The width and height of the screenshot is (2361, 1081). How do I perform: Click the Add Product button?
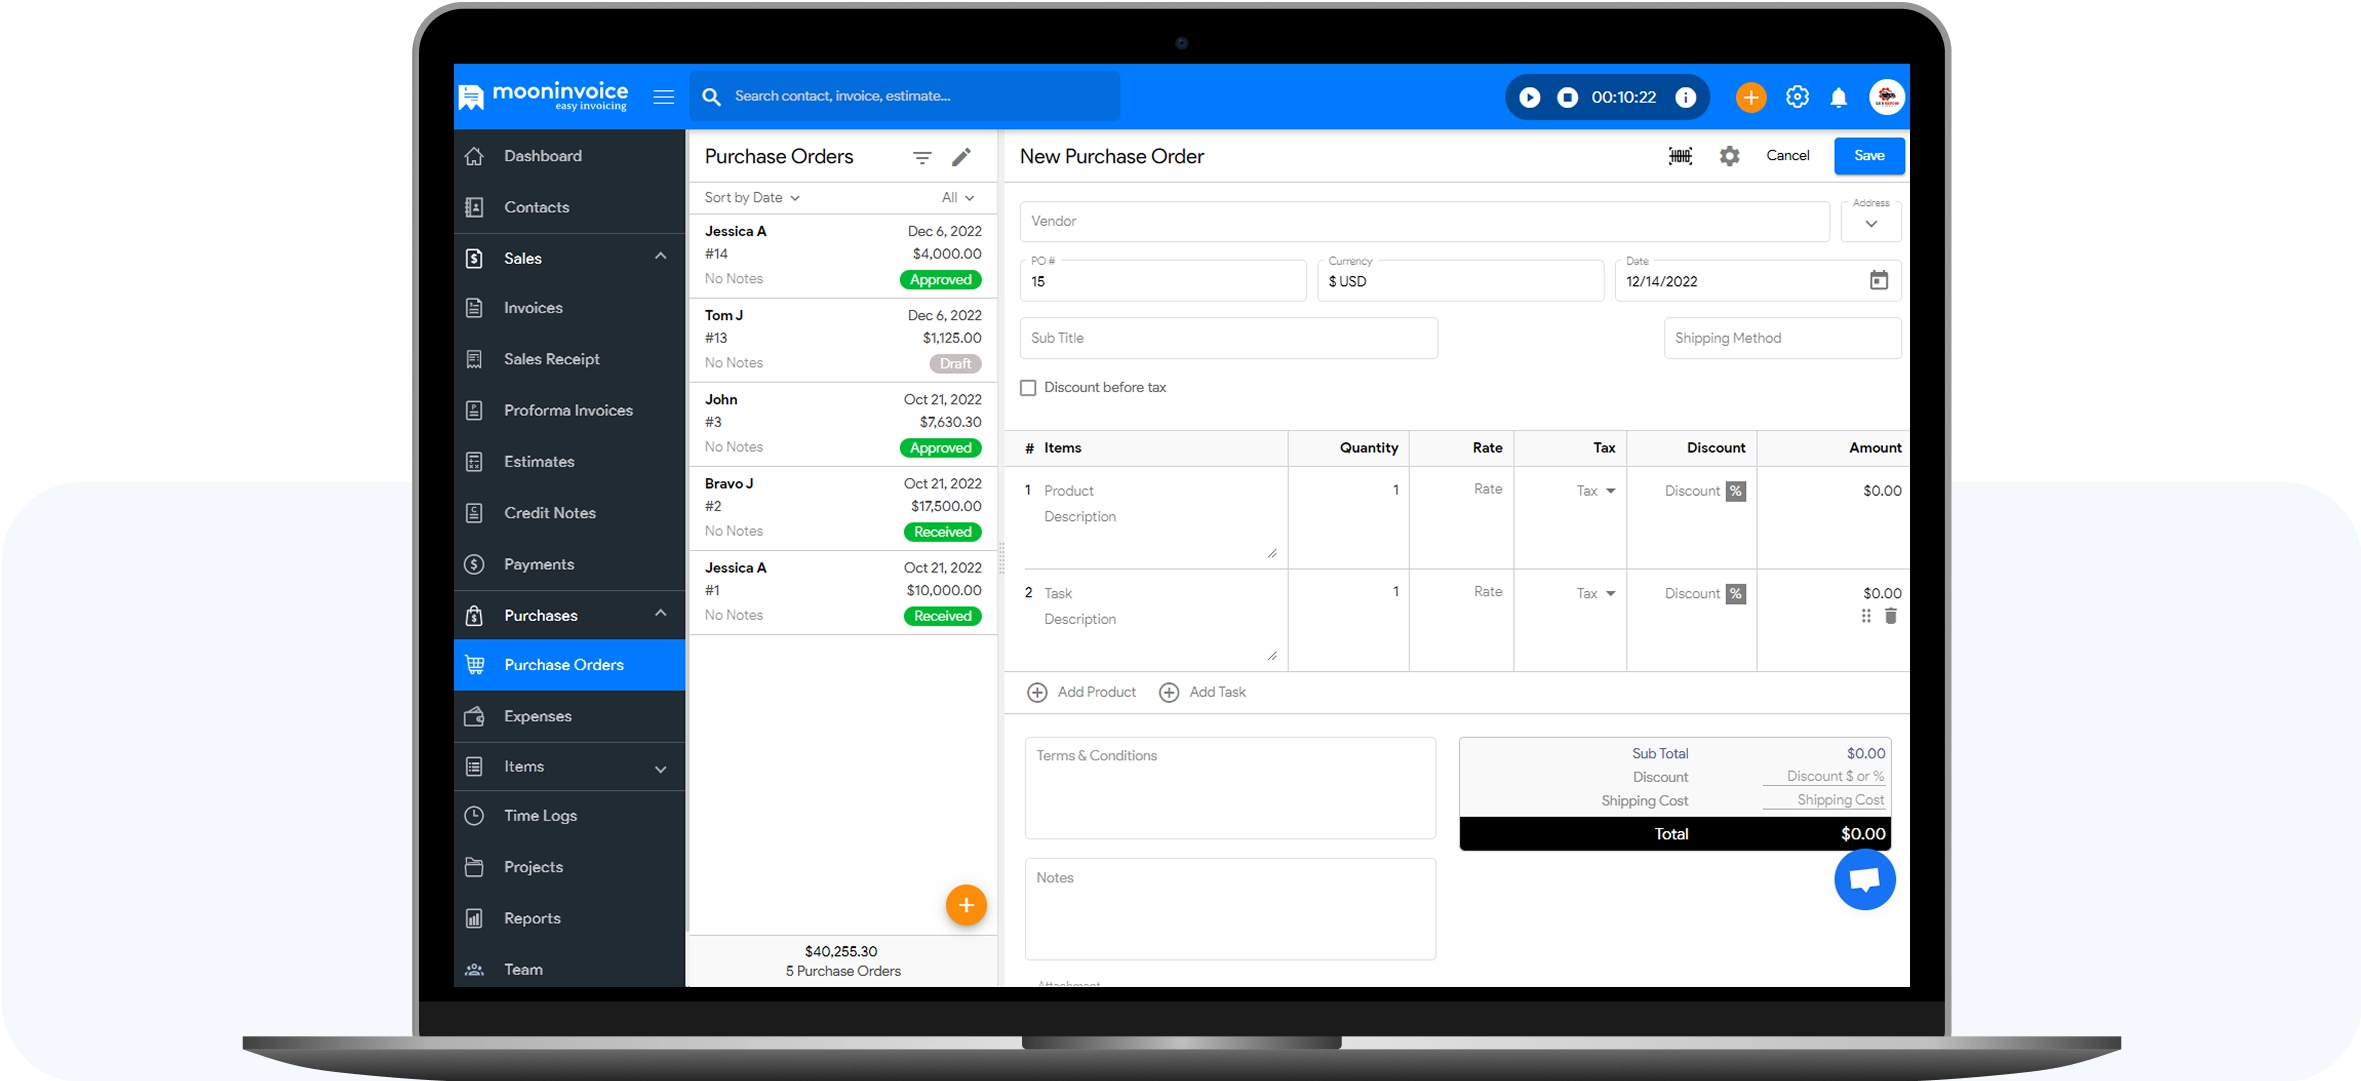click(1081, 692)
